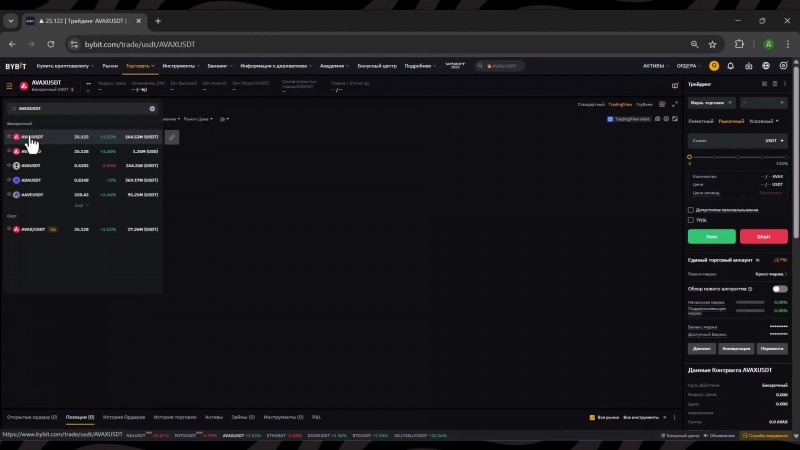The image size is (800, 450).
Task: Open the leverage dropdown next to Маржа торговля
Action: (x=763, y=103)
